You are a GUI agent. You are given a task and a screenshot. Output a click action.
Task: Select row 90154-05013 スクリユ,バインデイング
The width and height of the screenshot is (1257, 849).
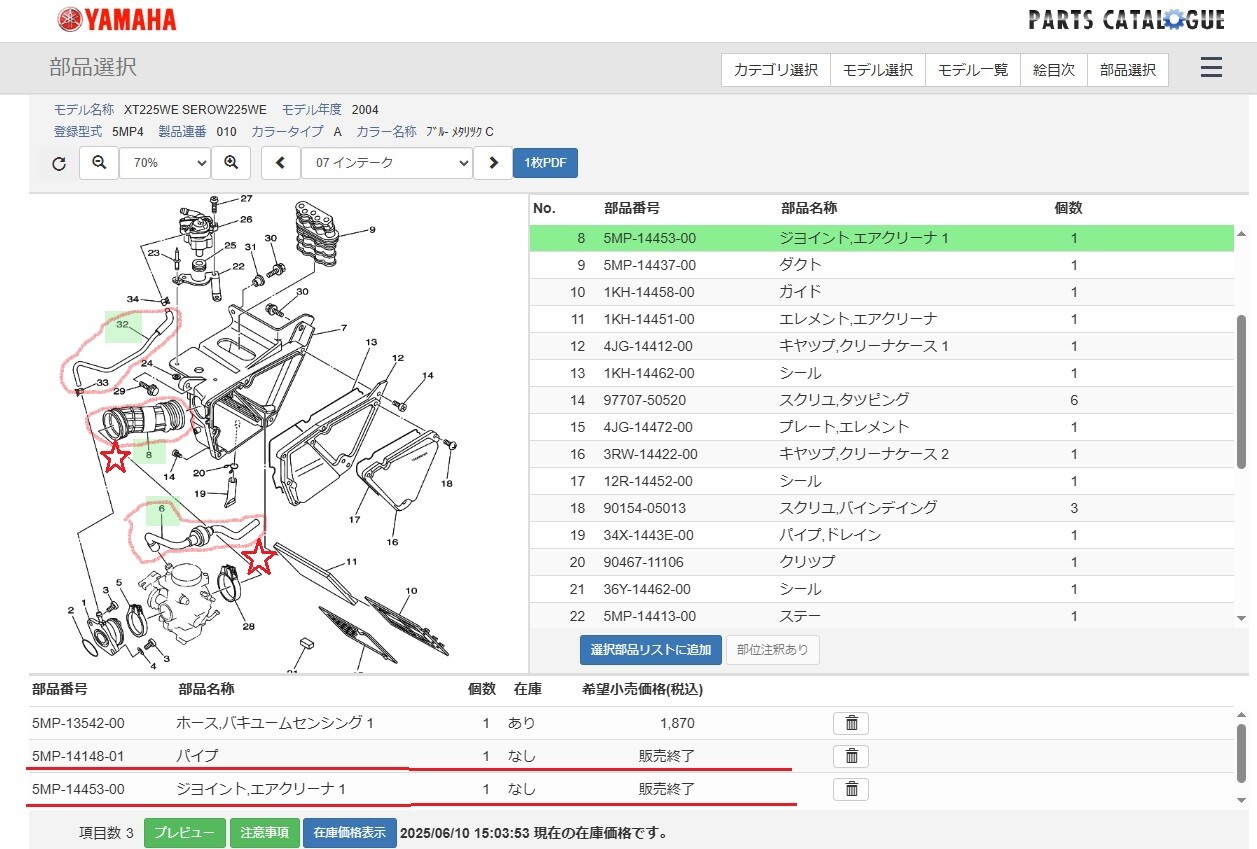tap(880, 508)
